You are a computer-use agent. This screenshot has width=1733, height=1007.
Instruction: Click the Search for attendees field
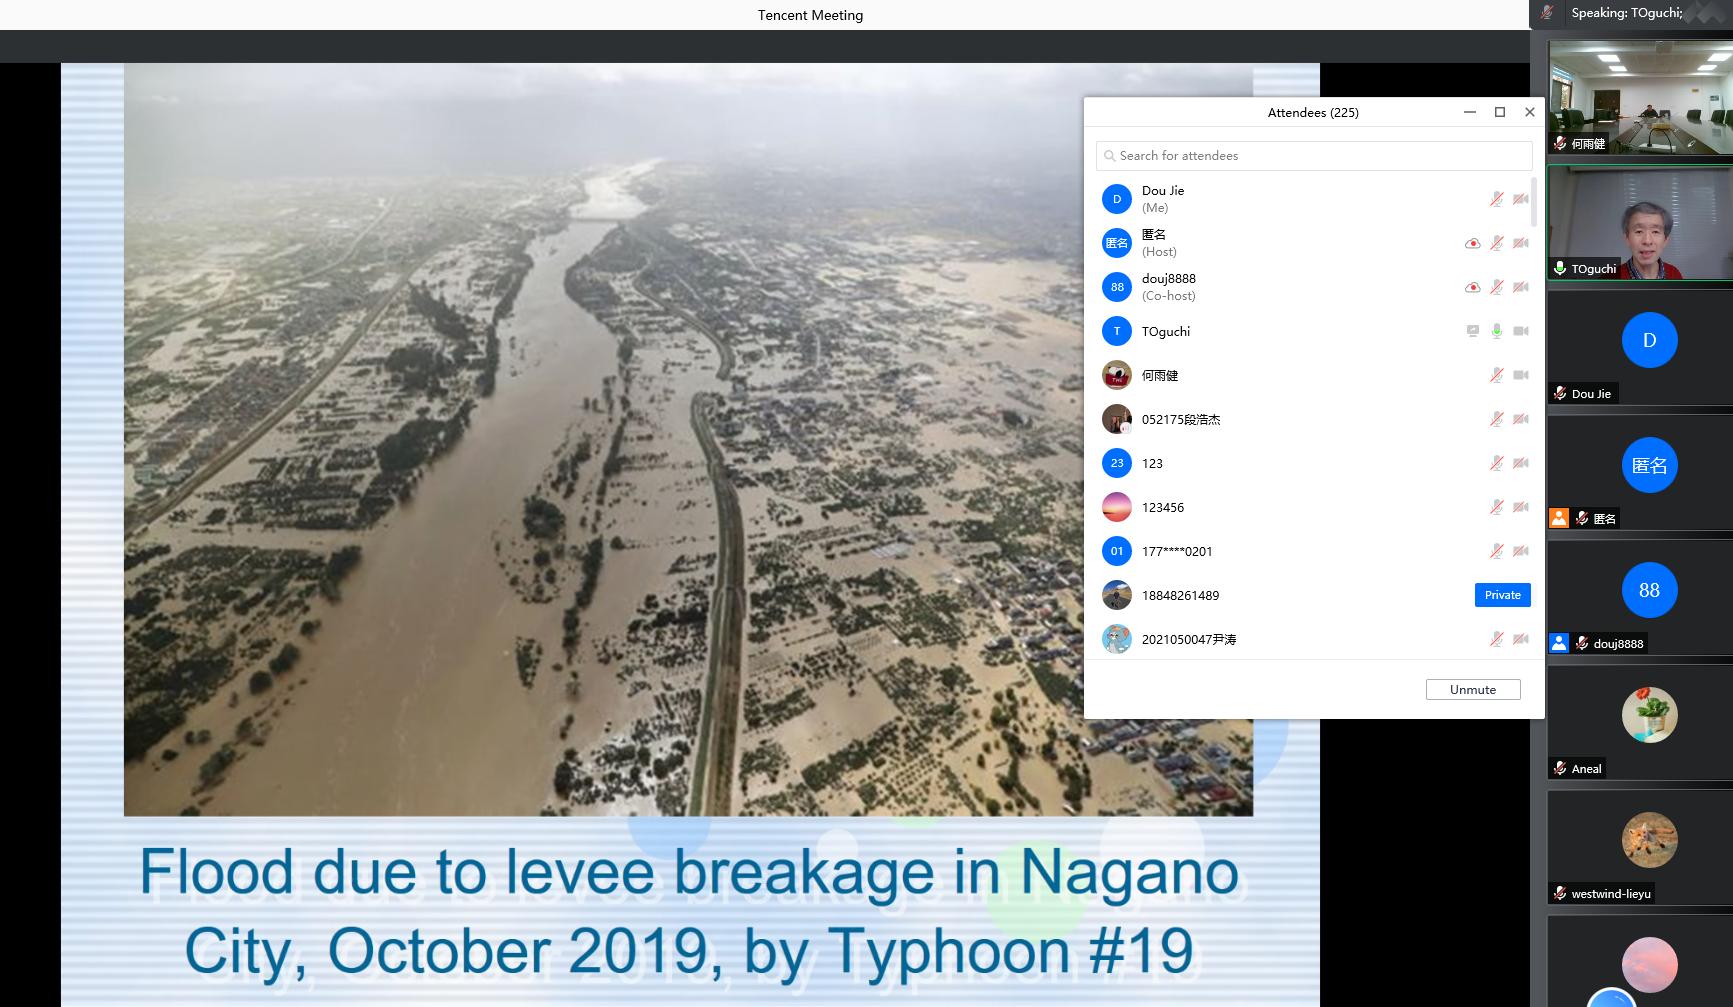pos(1314,156)
